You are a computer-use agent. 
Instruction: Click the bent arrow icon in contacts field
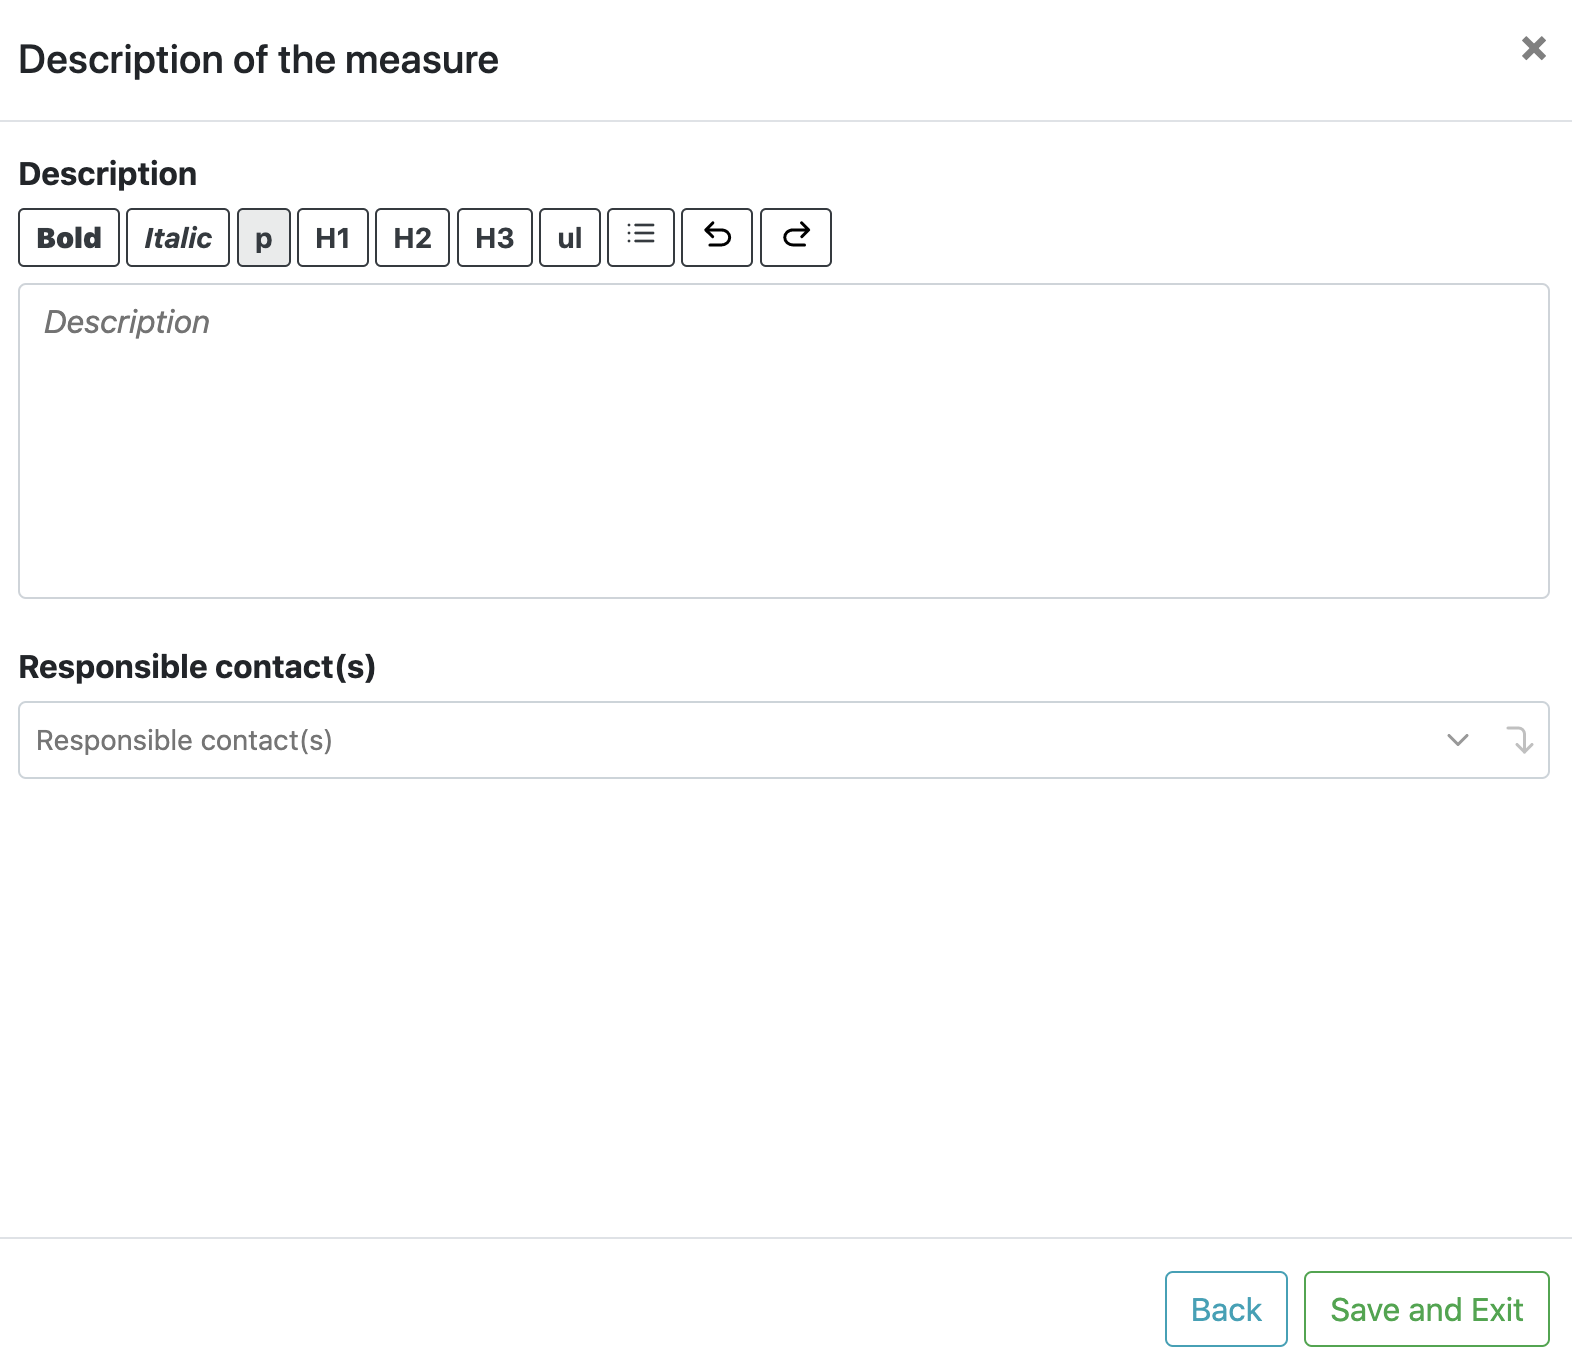1520,740
